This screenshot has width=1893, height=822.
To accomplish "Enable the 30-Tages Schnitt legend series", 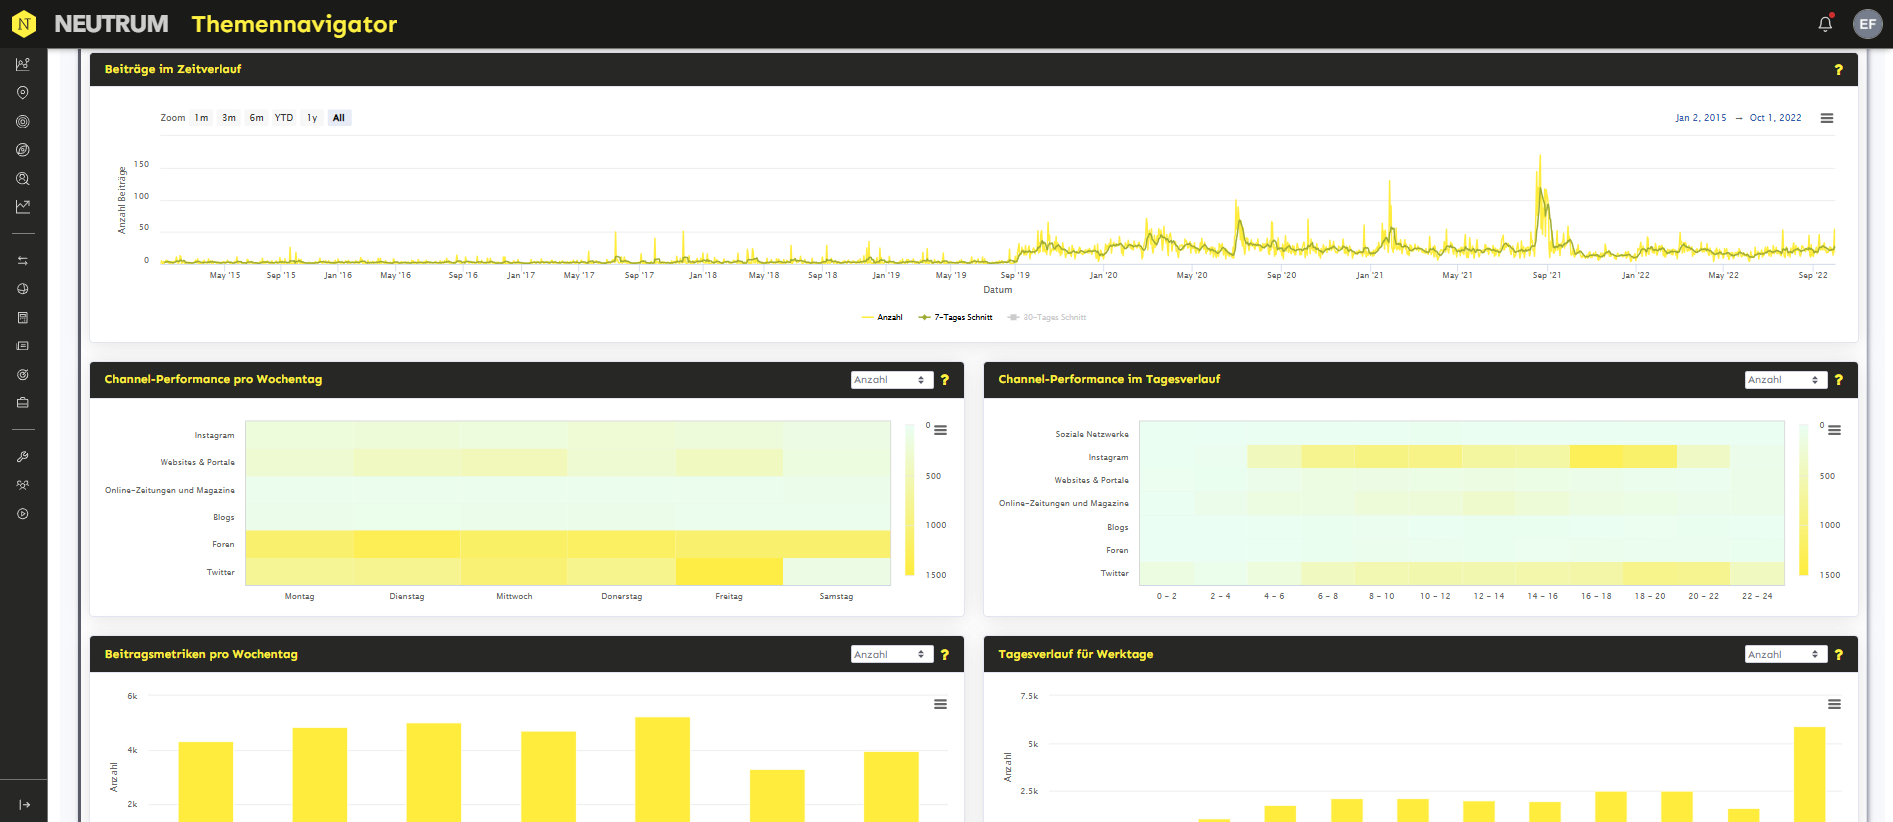I will pyautogui.click(x=1046, y=317).
